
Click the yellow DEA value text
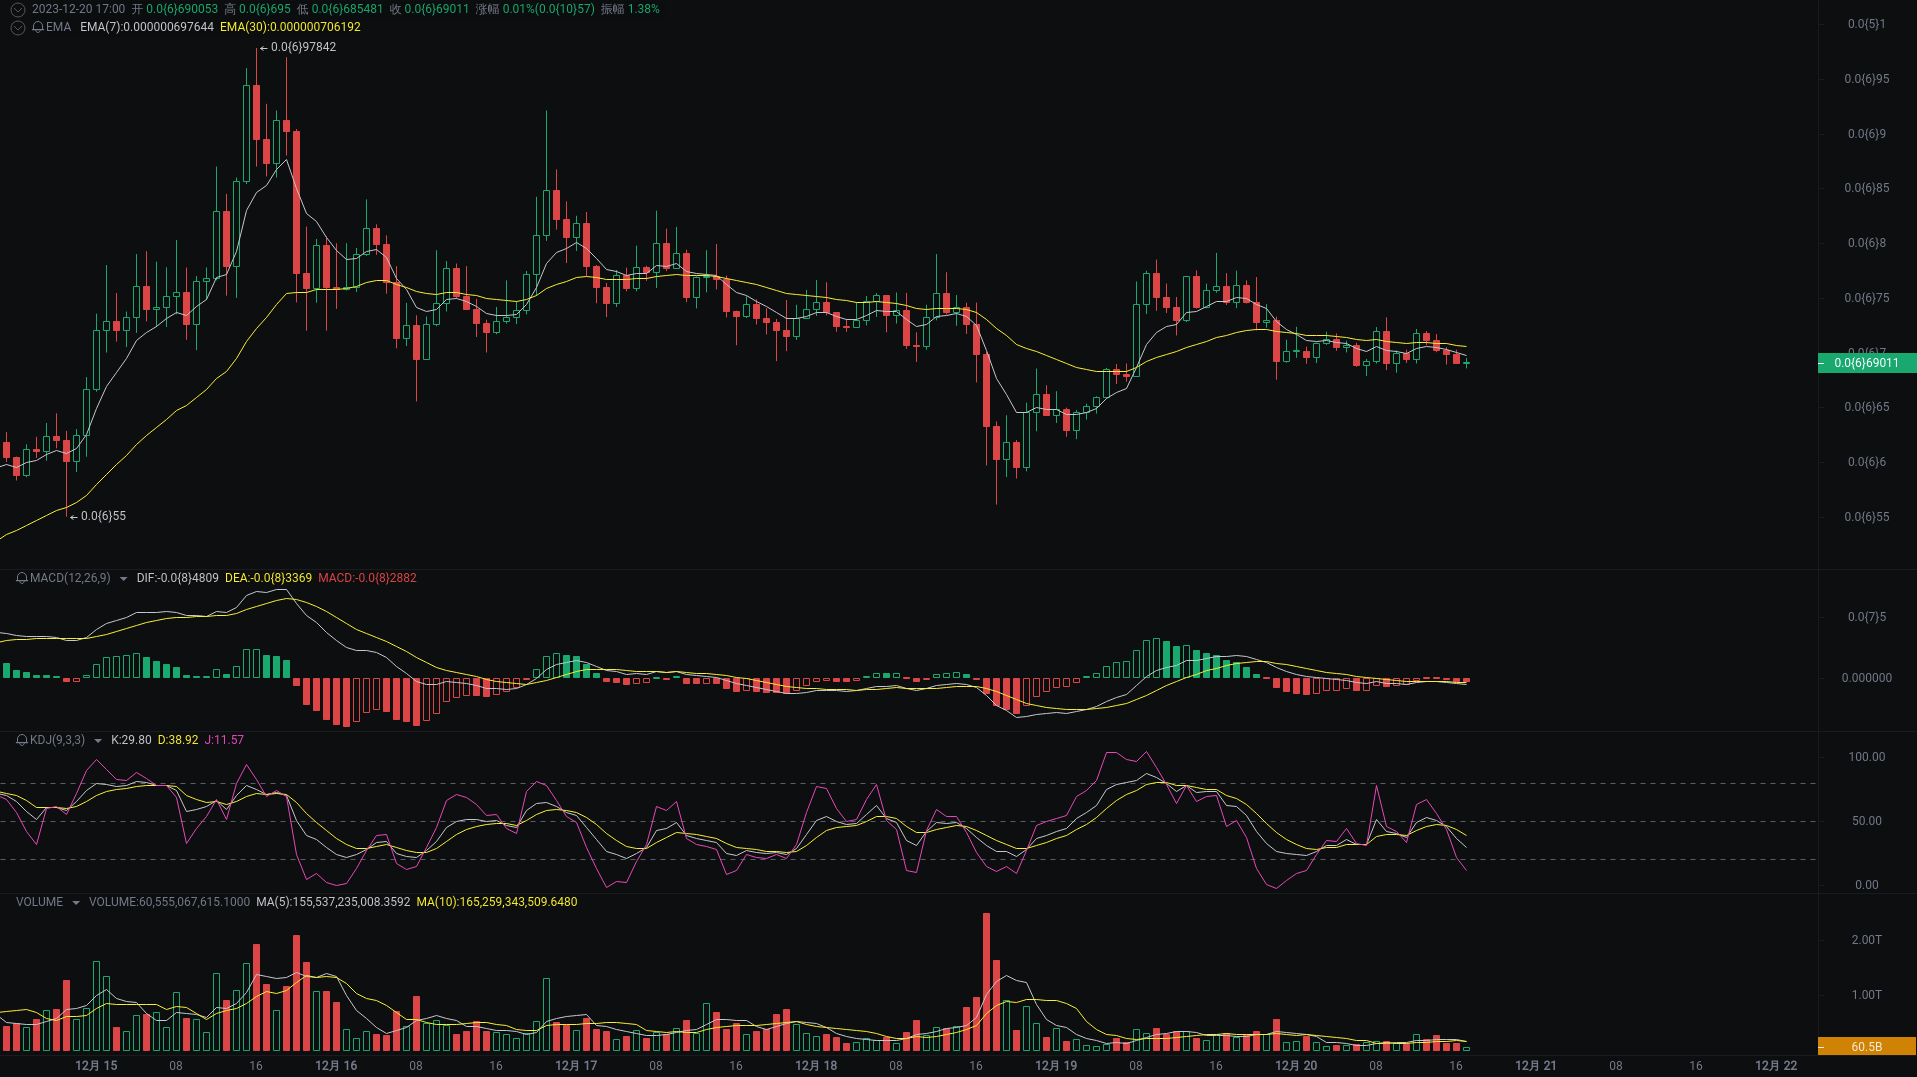pos(268,578)
